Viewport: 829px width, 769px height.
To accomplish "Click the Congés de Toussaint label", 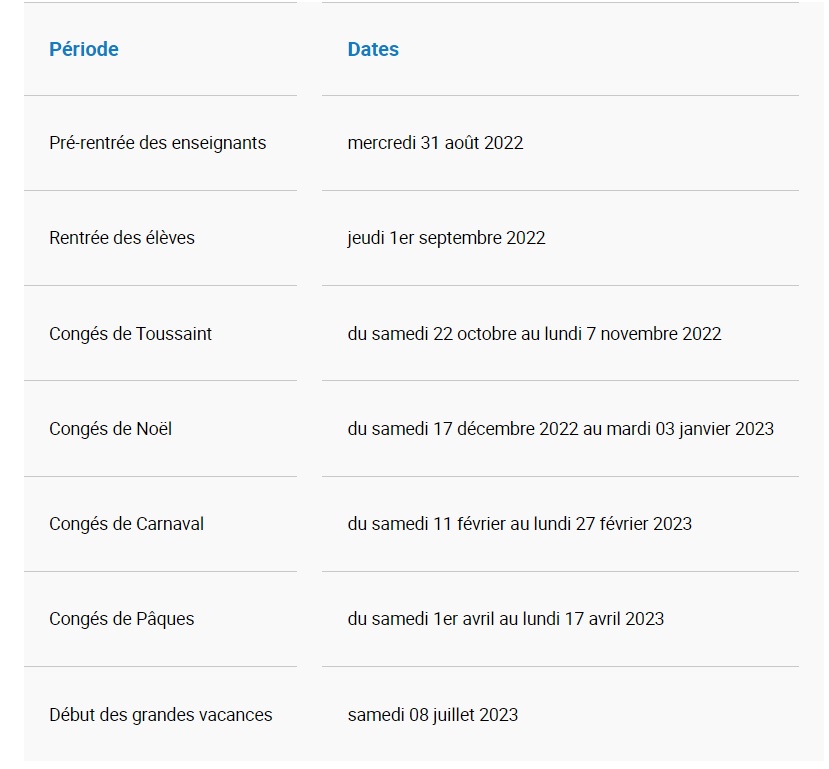I will (x=130, y=334).
